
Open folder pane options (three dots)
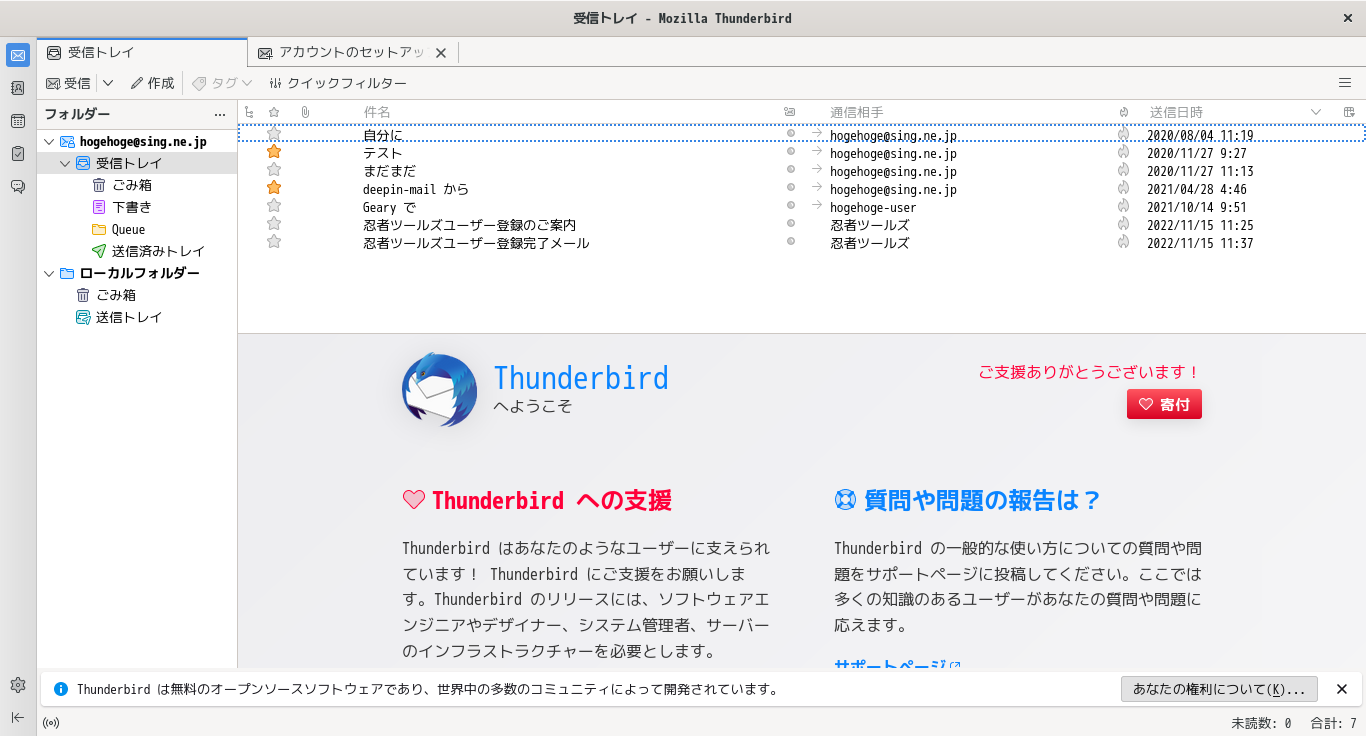click(220, 115)
